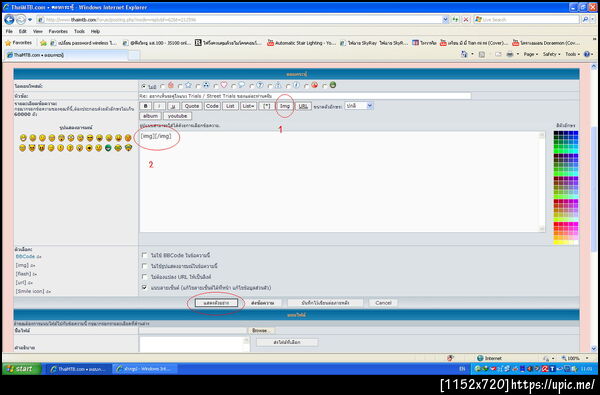
Task: Select the green smiley topic icon radio
Action: pyautogui.click(x=324, y=87)
